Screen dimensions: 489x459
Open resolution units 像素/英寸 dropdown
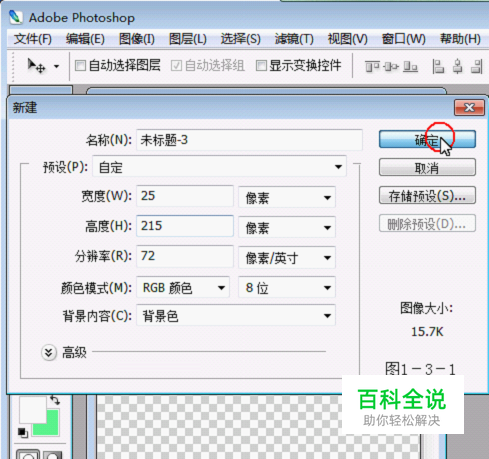[x=287, y=257]
